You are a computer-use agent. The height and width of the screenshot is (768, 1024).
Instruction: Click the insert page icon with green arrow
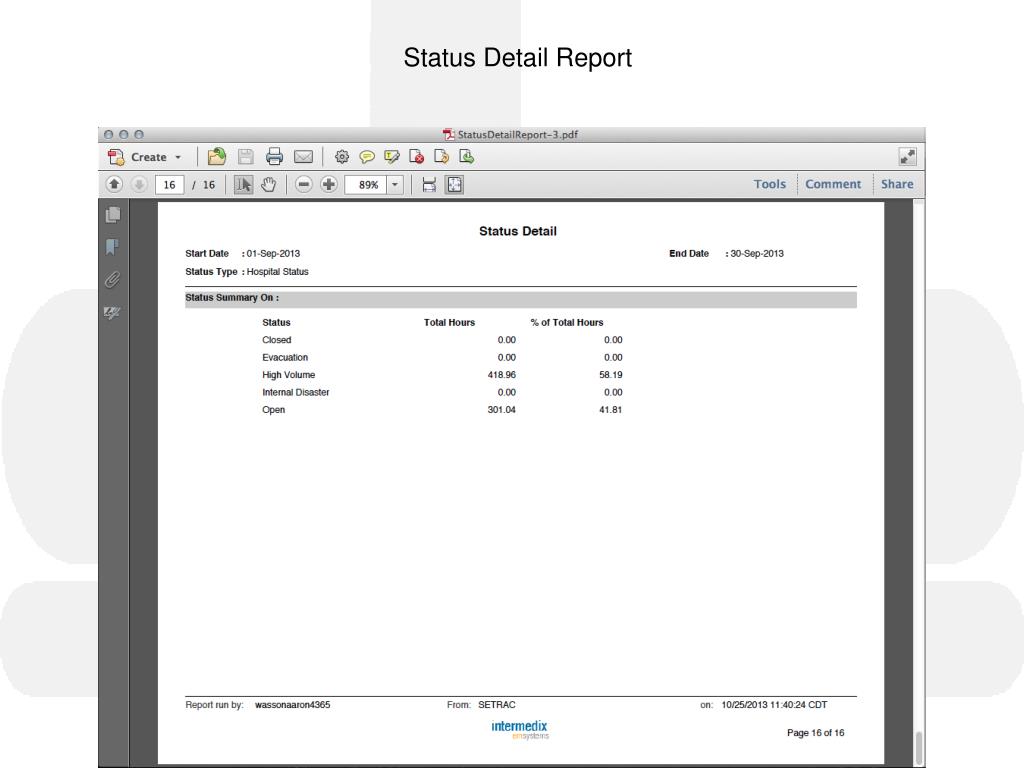click(x=466, y=157)
